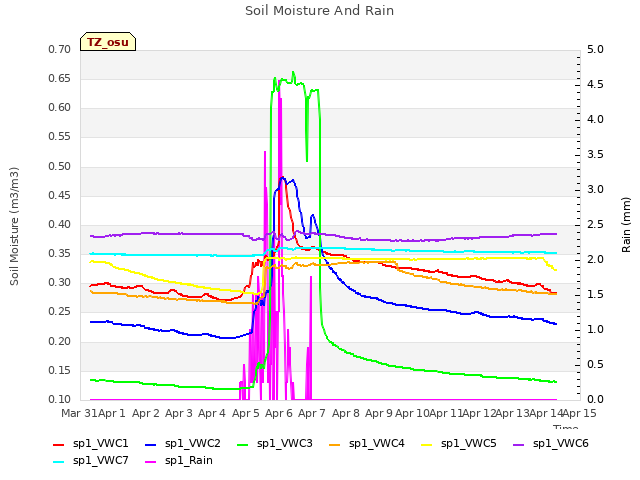Click the orange sp1_VWC4 legend swatch

(x=335, y=444)
